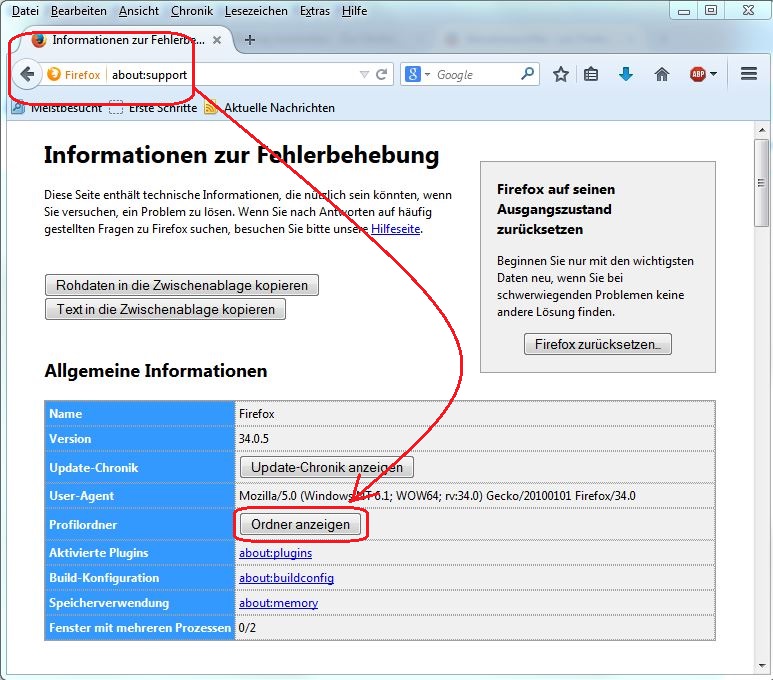This screenshot has width=773, height=680.
Task: Open the Downloads arrow icon
Action: coord(626,74)
